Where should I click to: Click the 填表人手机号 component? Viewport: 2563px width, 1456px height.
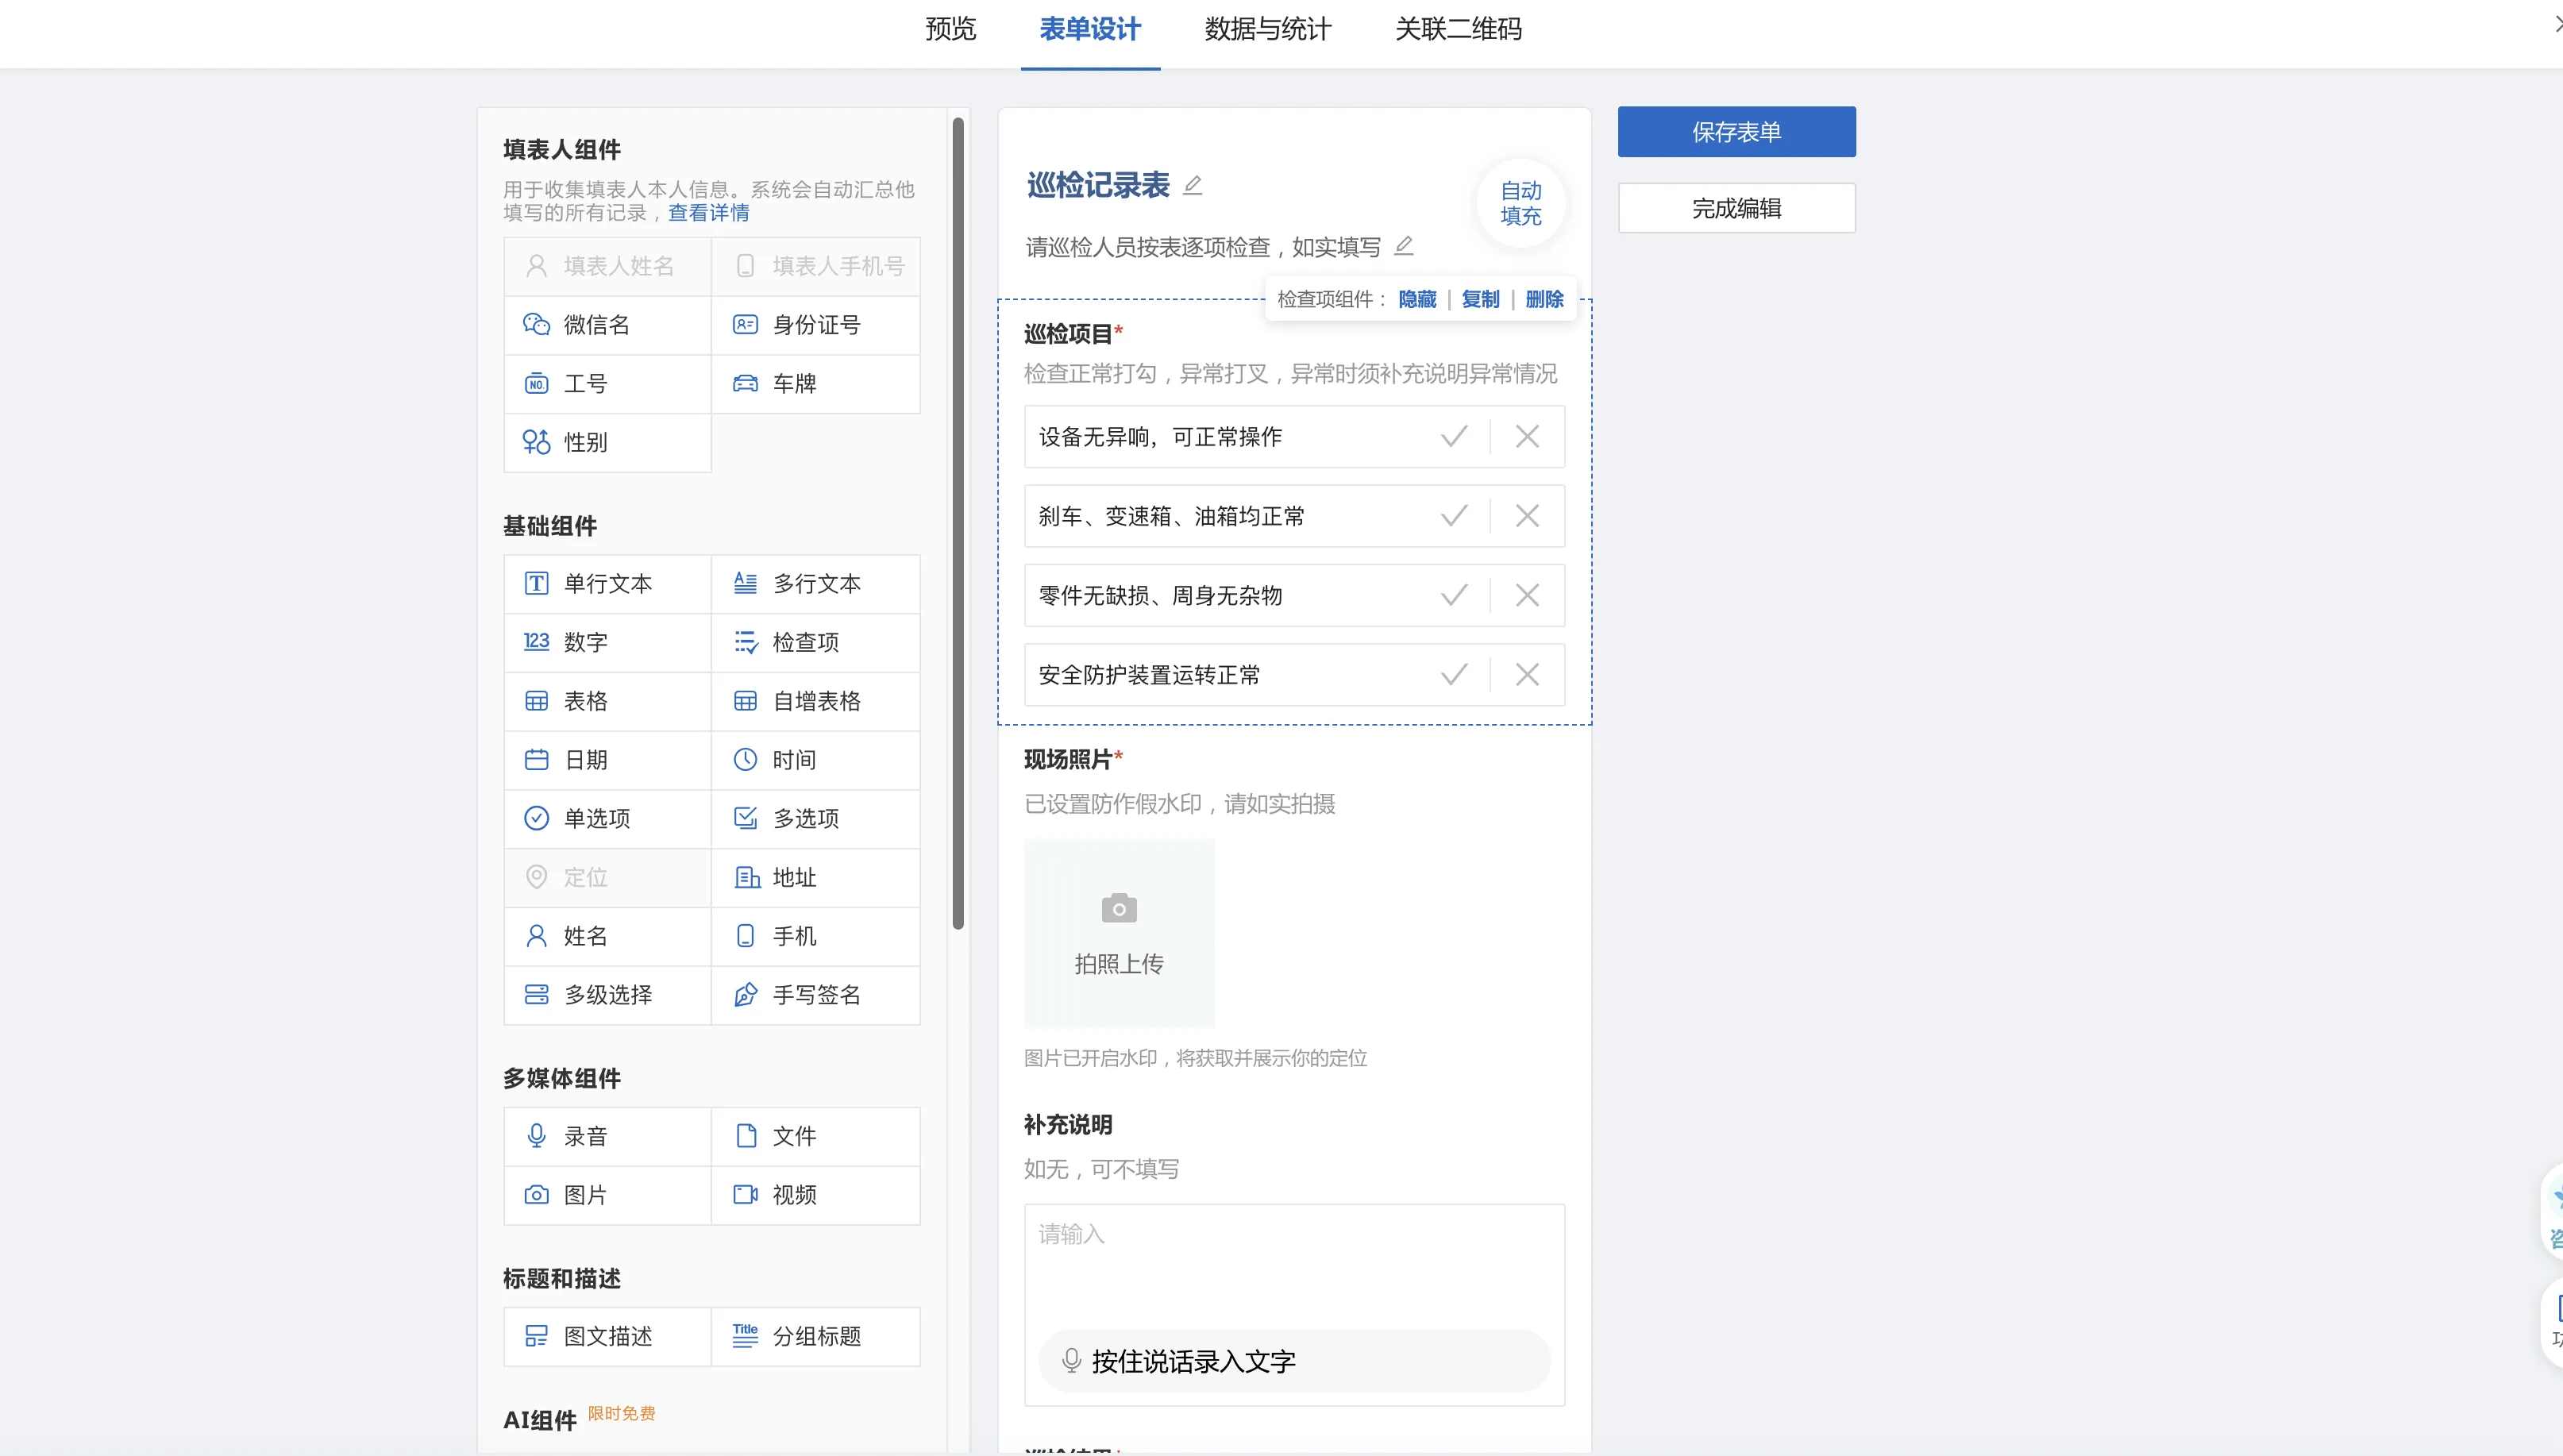point(815,267)
